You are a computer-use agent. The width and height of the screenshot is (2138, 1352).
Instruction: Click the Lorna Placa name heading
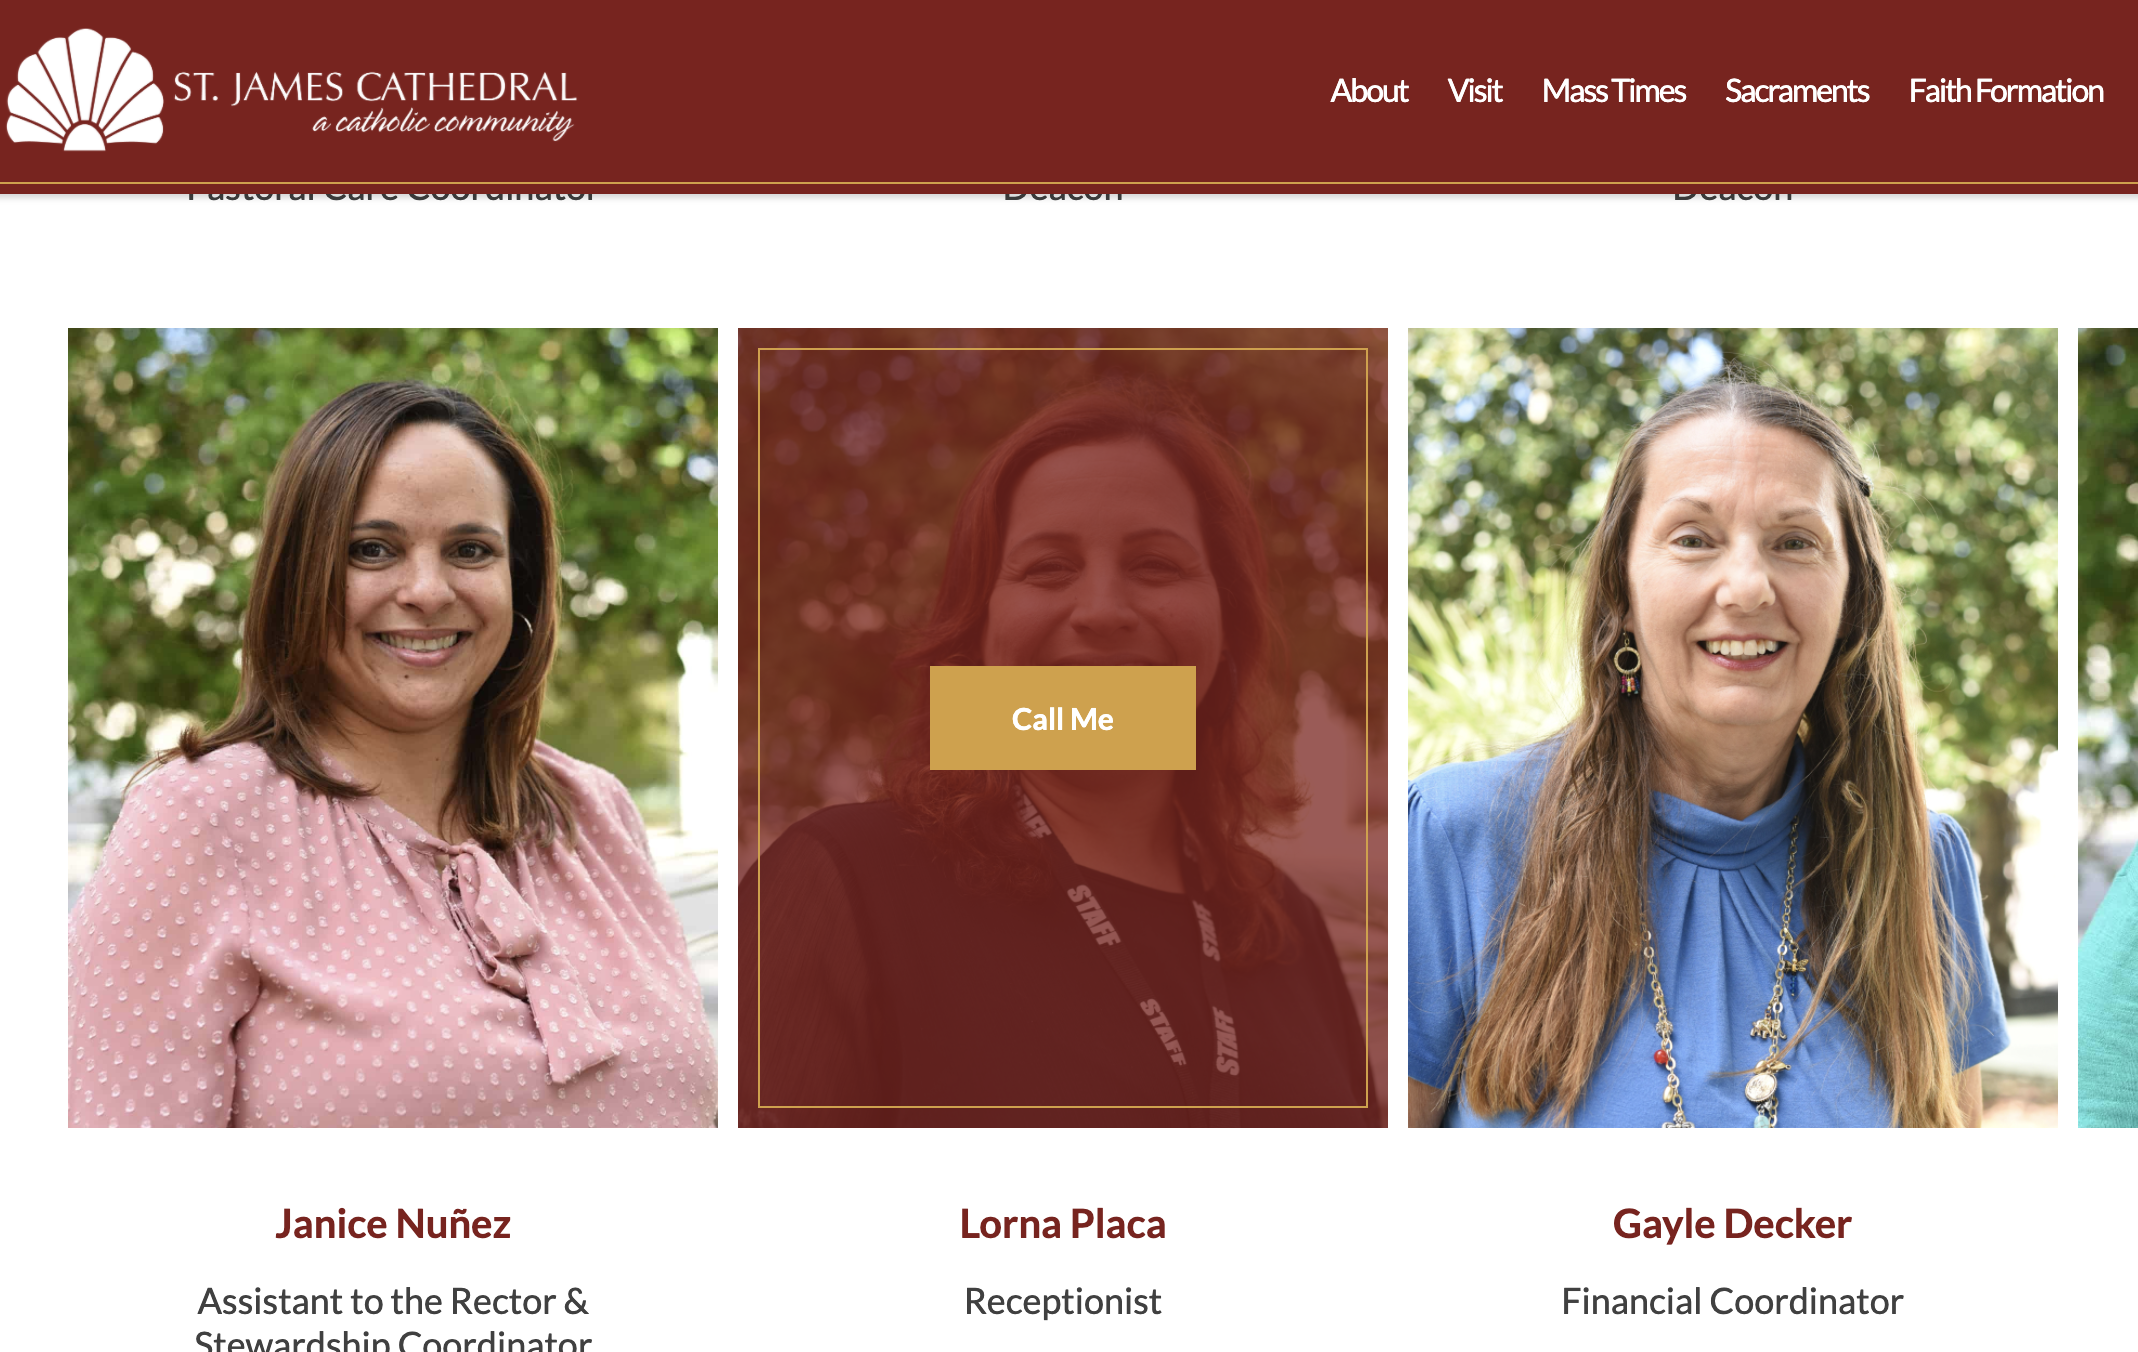coord(1062,1224)
